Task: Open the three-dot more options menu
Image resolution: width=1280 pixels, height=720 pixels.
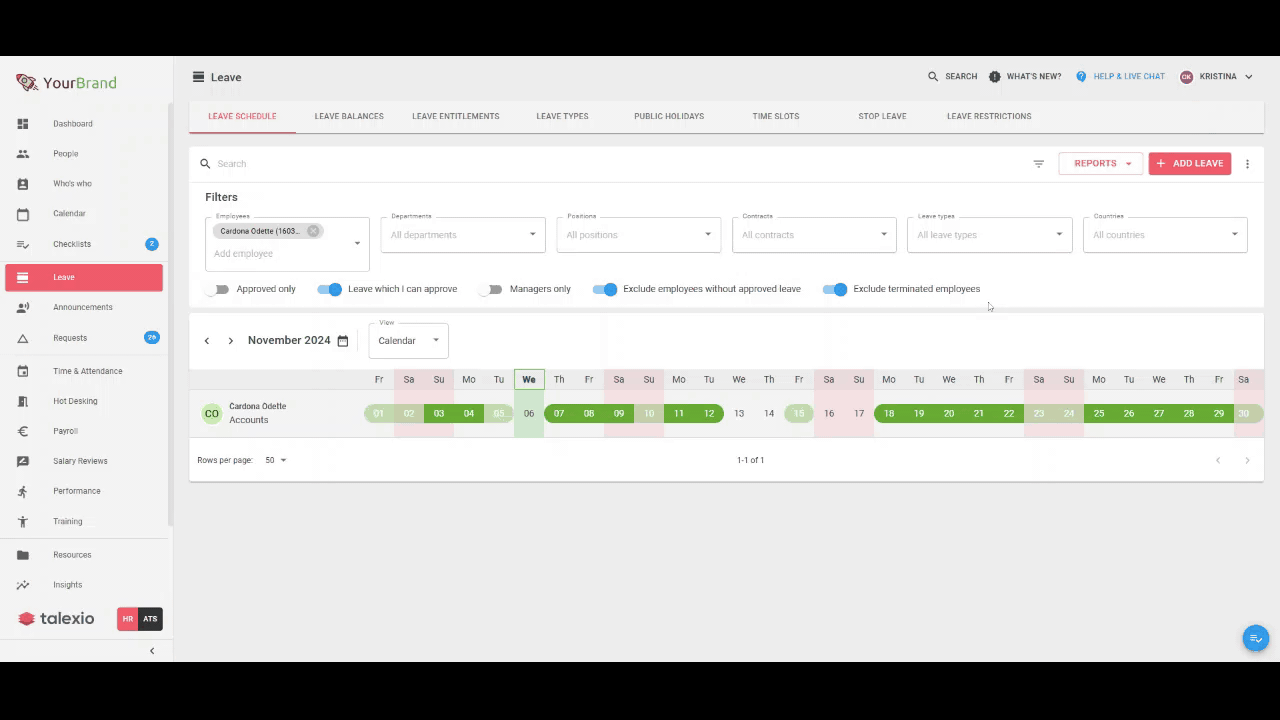Action: (1247, 164)
